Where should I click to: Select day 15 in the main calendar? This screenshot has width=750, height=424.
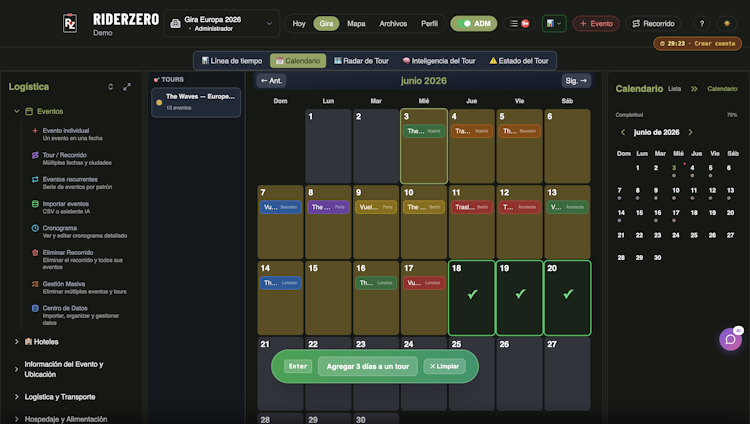[328, 298]
